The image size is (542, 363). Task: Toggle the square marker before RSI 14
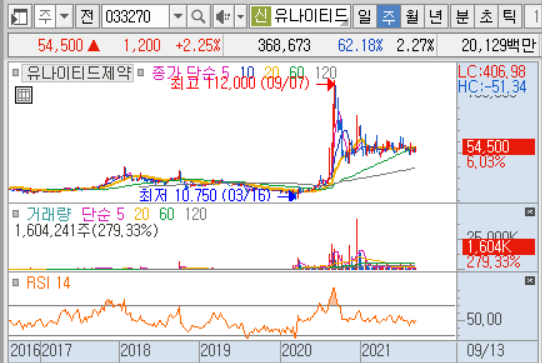pos(15,283)
